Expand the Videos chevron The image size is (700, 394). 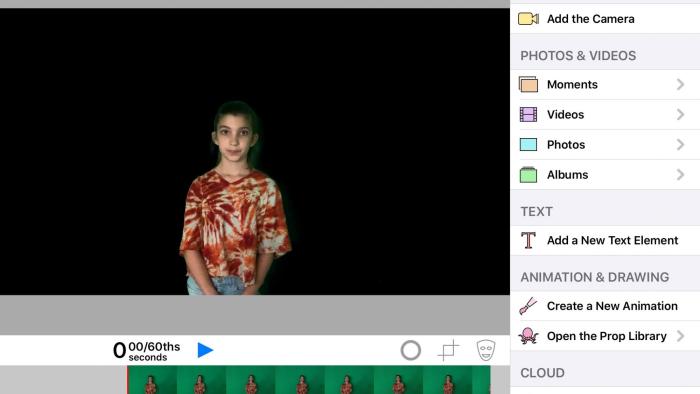[680, 115]
